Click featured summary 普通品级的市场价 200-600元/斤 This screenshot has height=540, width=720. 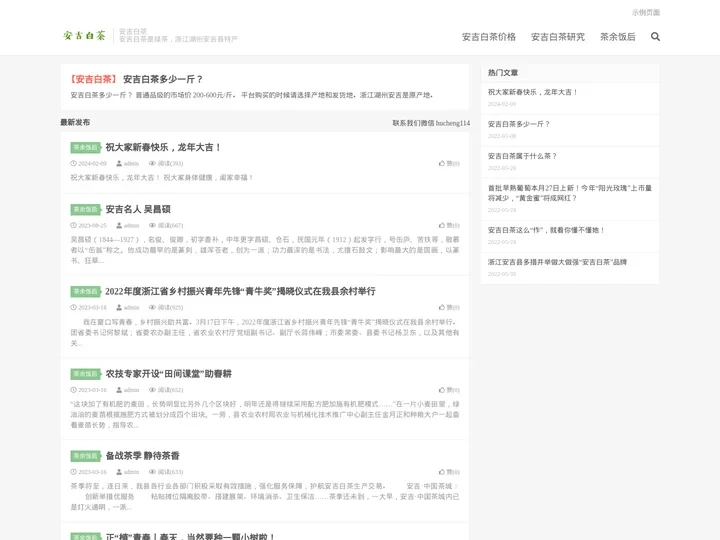click(186, 95)
